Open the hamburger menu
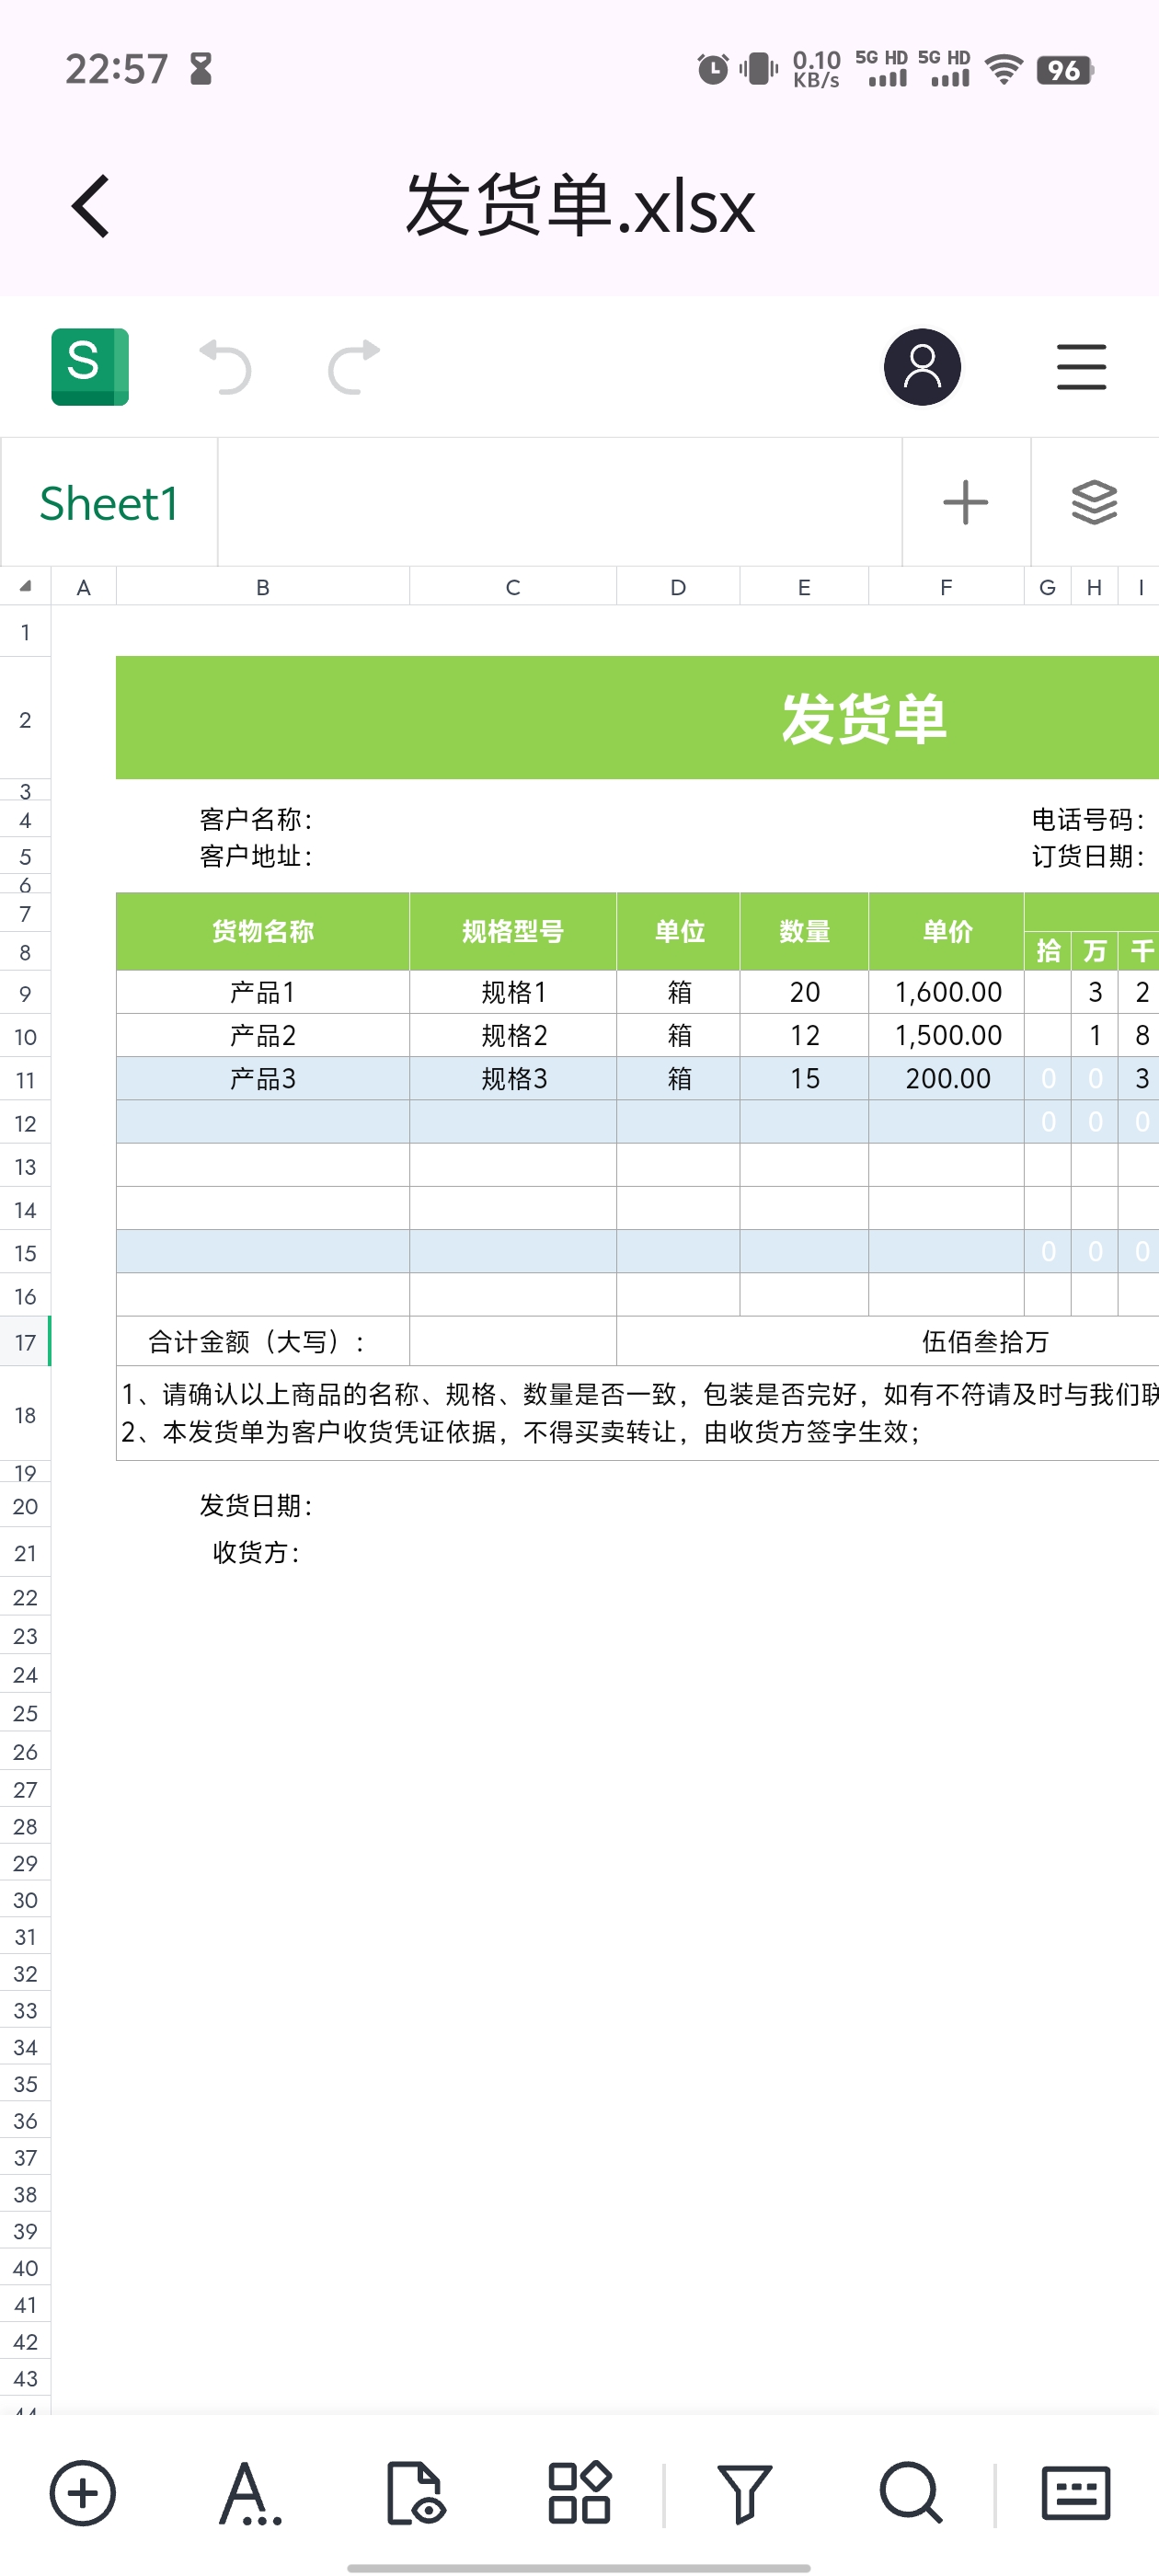This screenshot has width=1159, height=2576. pos(1081,367)
